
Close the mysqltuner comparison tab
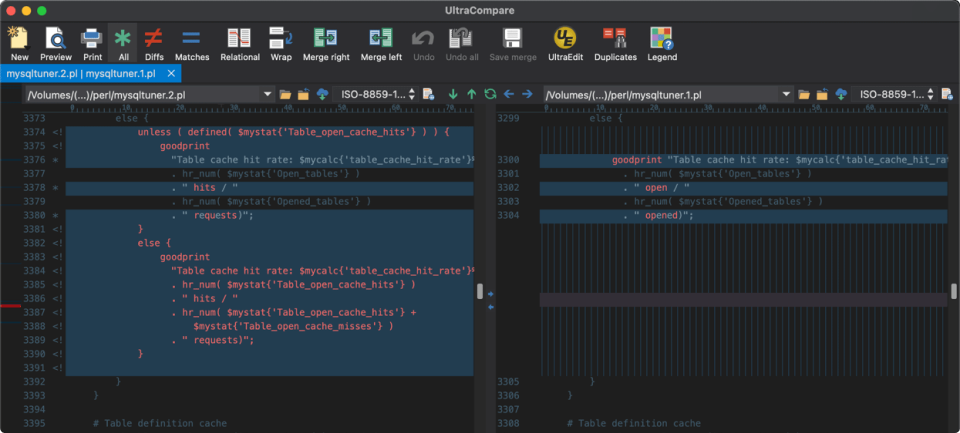coord(171,73)
